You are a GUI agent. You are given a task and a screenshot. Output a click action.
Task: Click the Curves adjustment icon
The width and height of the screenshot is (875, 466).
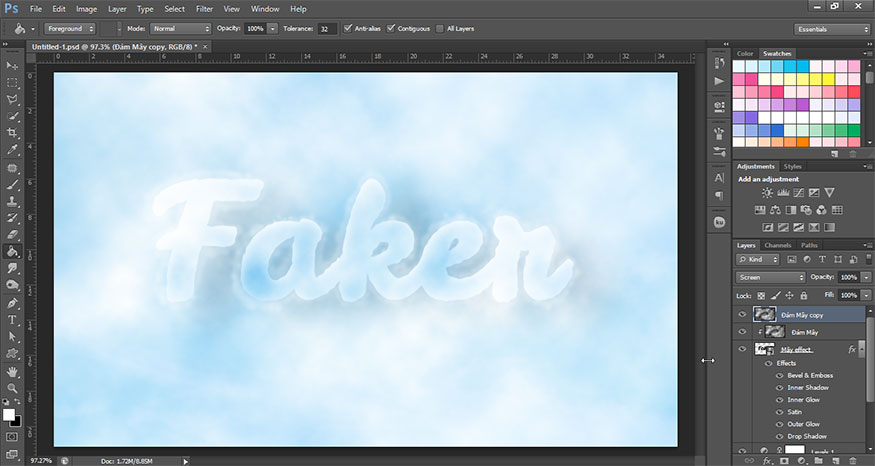[x=799, y=193]
